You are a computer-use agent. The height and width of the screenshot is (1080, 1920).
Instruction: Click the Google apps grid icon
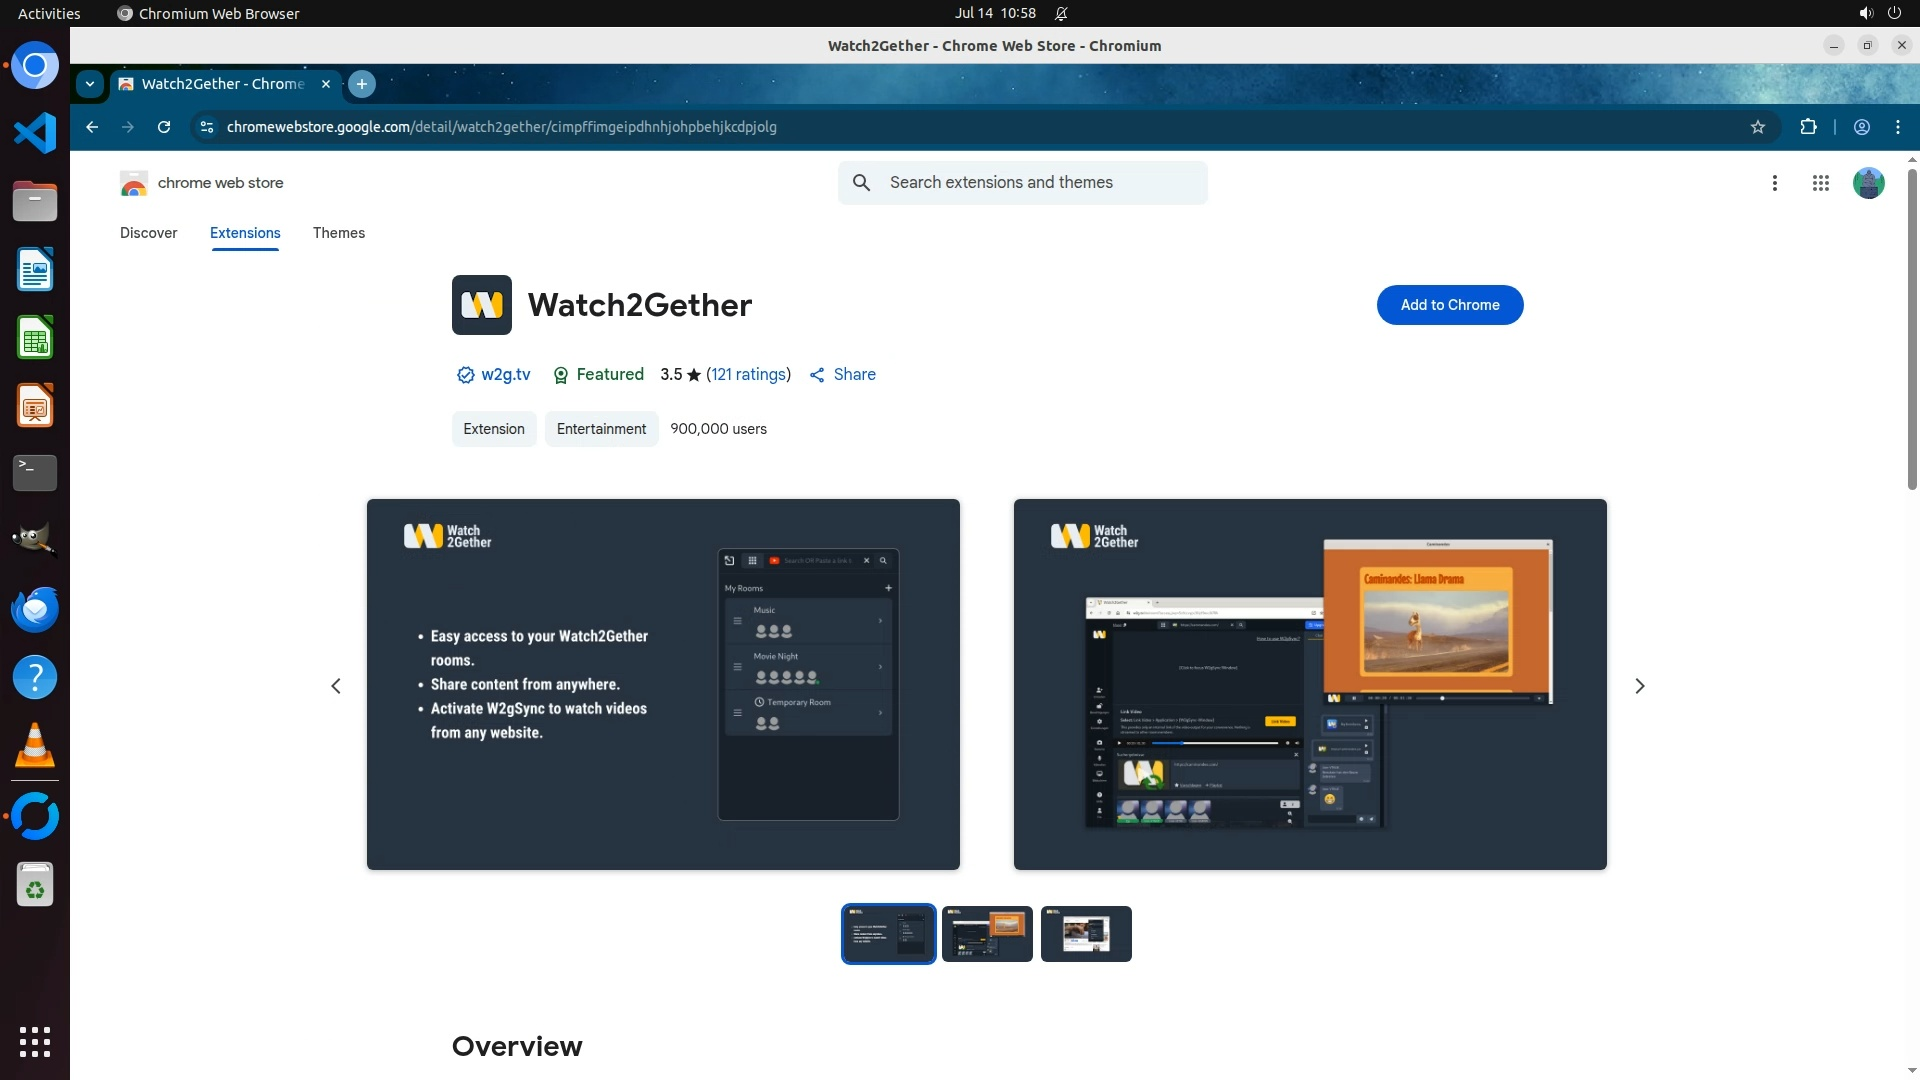(1821, 183)
